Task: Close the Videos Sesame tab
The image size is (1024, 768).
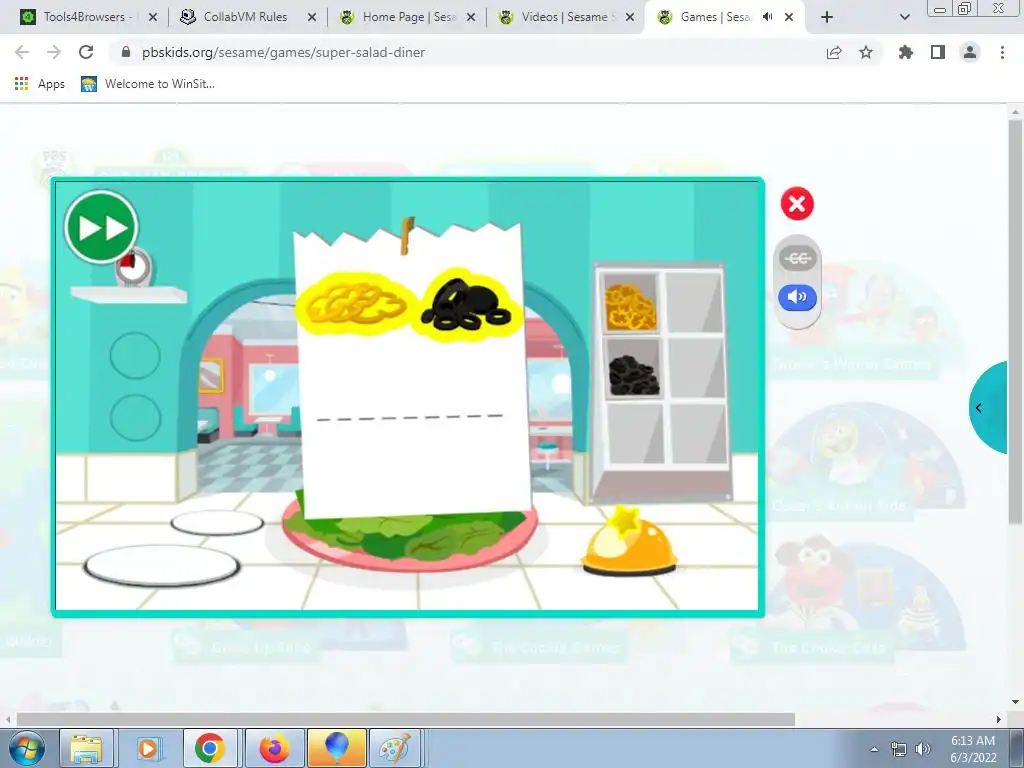Action: (x=630, y=17)
